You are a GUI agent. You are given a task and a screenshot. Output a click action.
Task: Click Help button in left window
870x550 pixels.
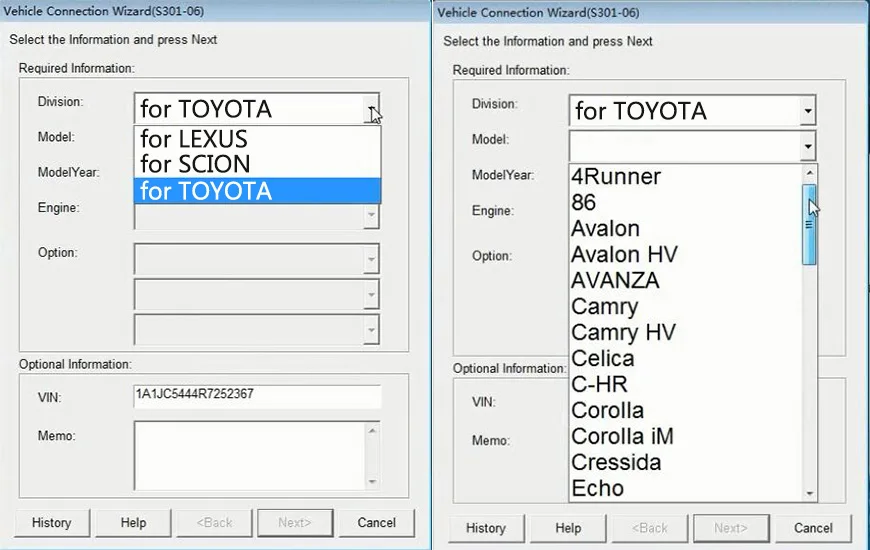[133, 523]
